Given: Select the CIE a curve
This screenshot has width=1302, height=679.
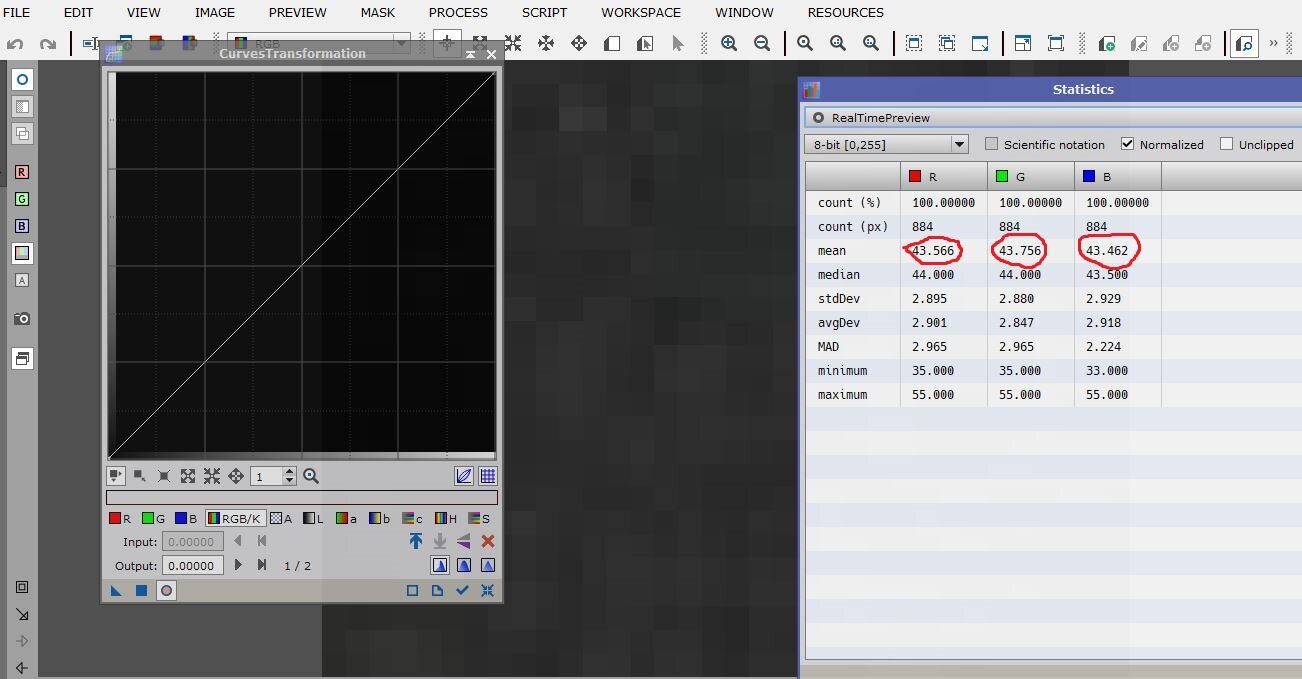Looking at the screenshot, I should 346,518.
